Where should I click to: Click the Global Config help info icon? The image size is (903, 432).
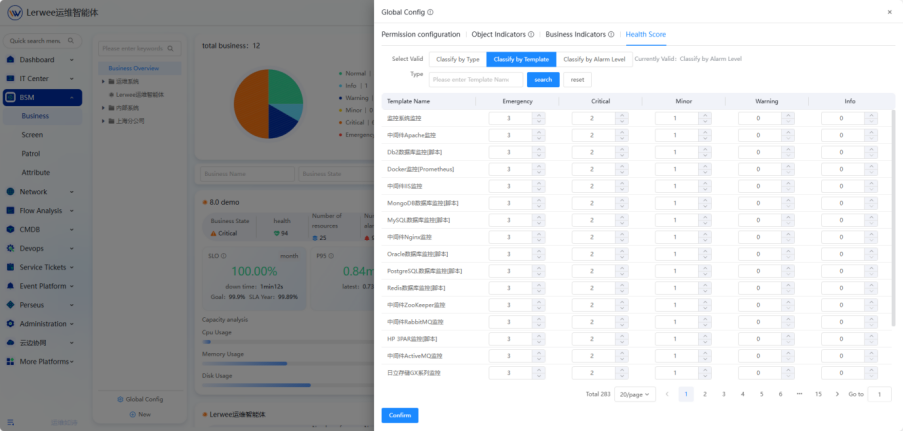(431, 12)
